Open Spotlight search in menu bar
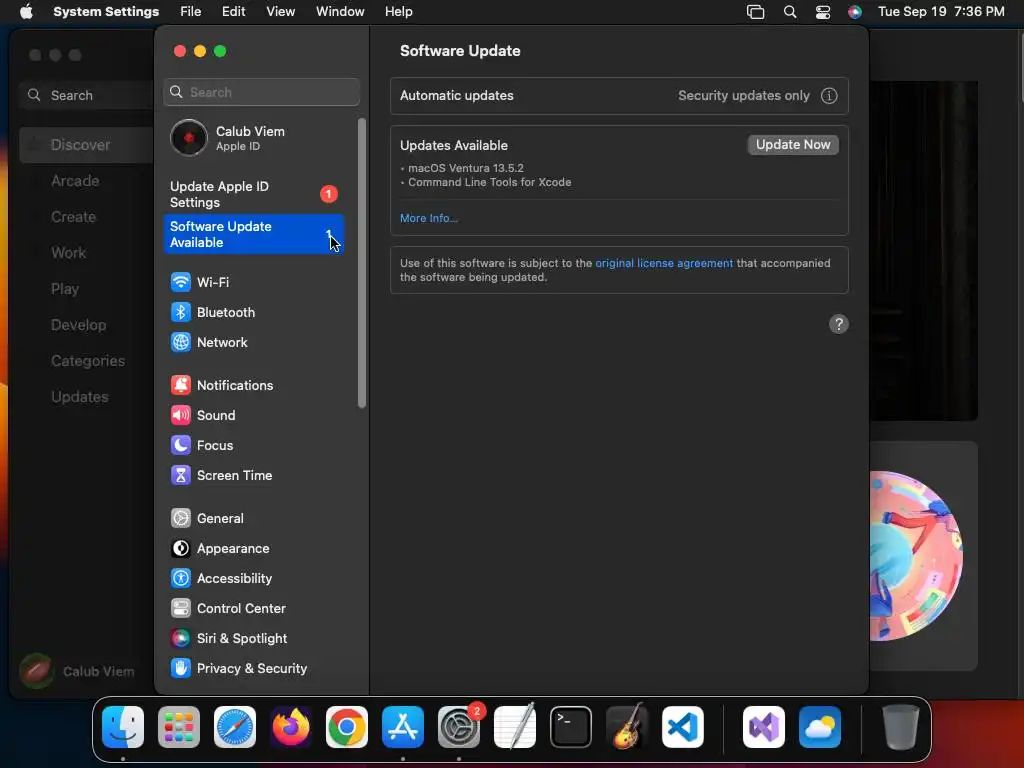 [x=790, y=12]
